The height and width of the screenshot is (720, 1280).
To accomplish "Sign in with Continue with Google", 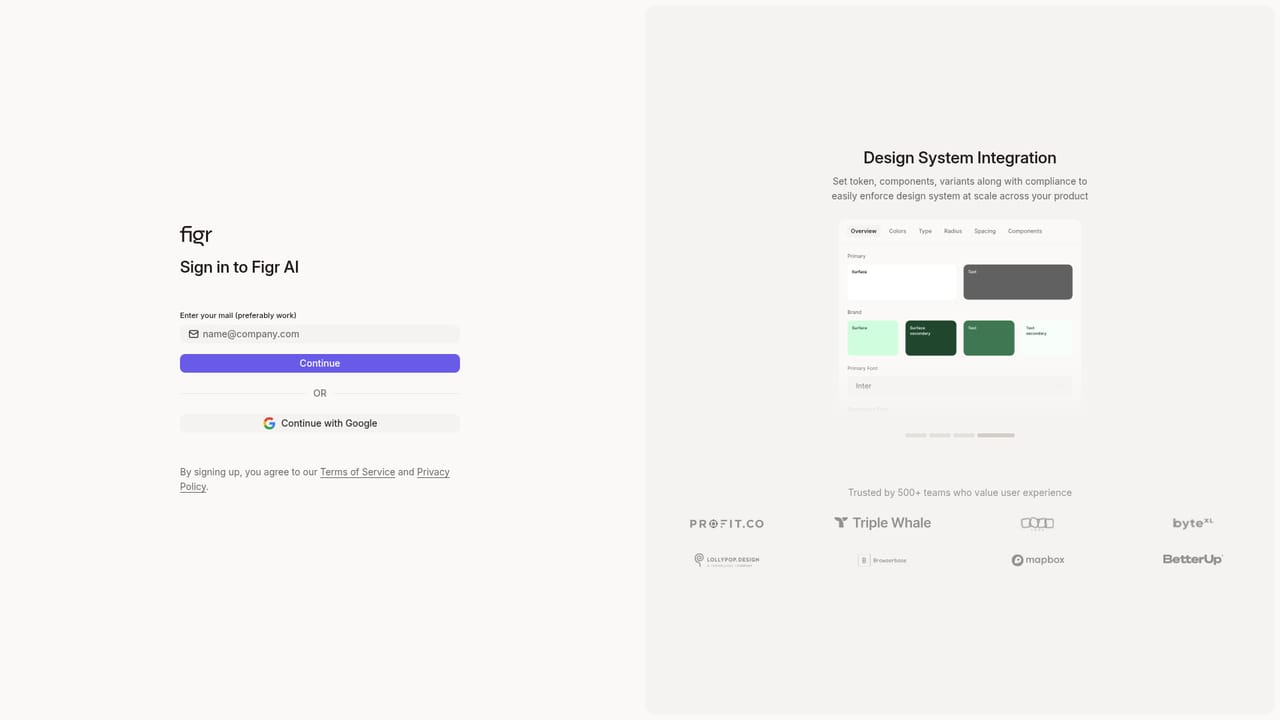I will (320, 423).
